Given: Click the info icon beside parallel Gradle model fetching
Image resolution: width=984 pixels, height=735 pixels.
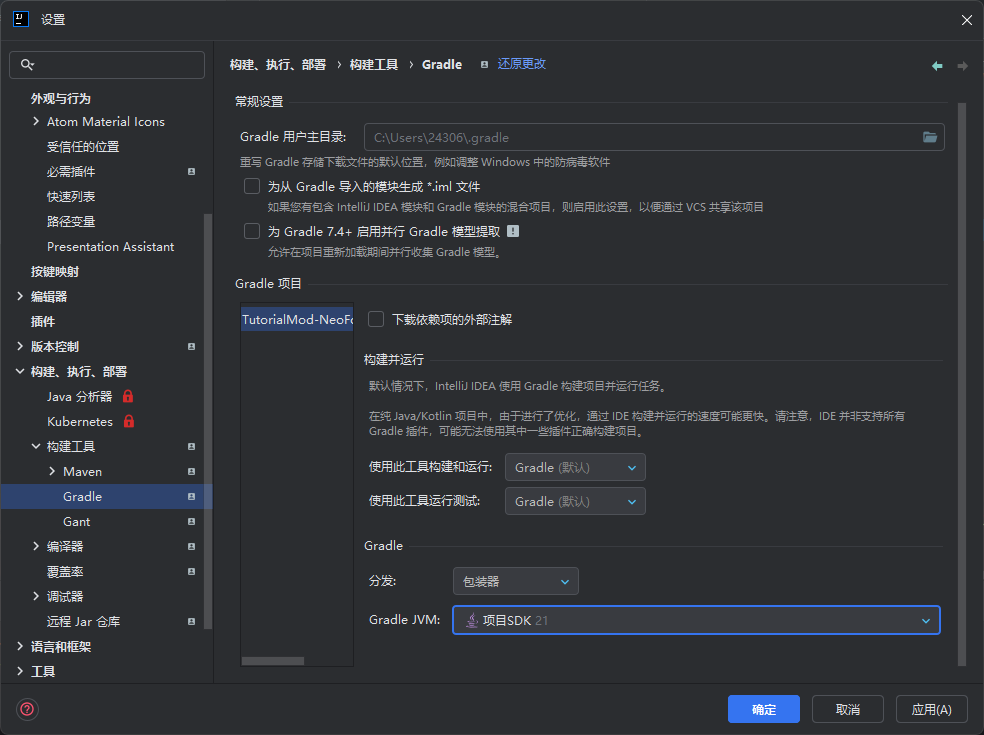Looking at the screenshot, I should coord(513,231).
